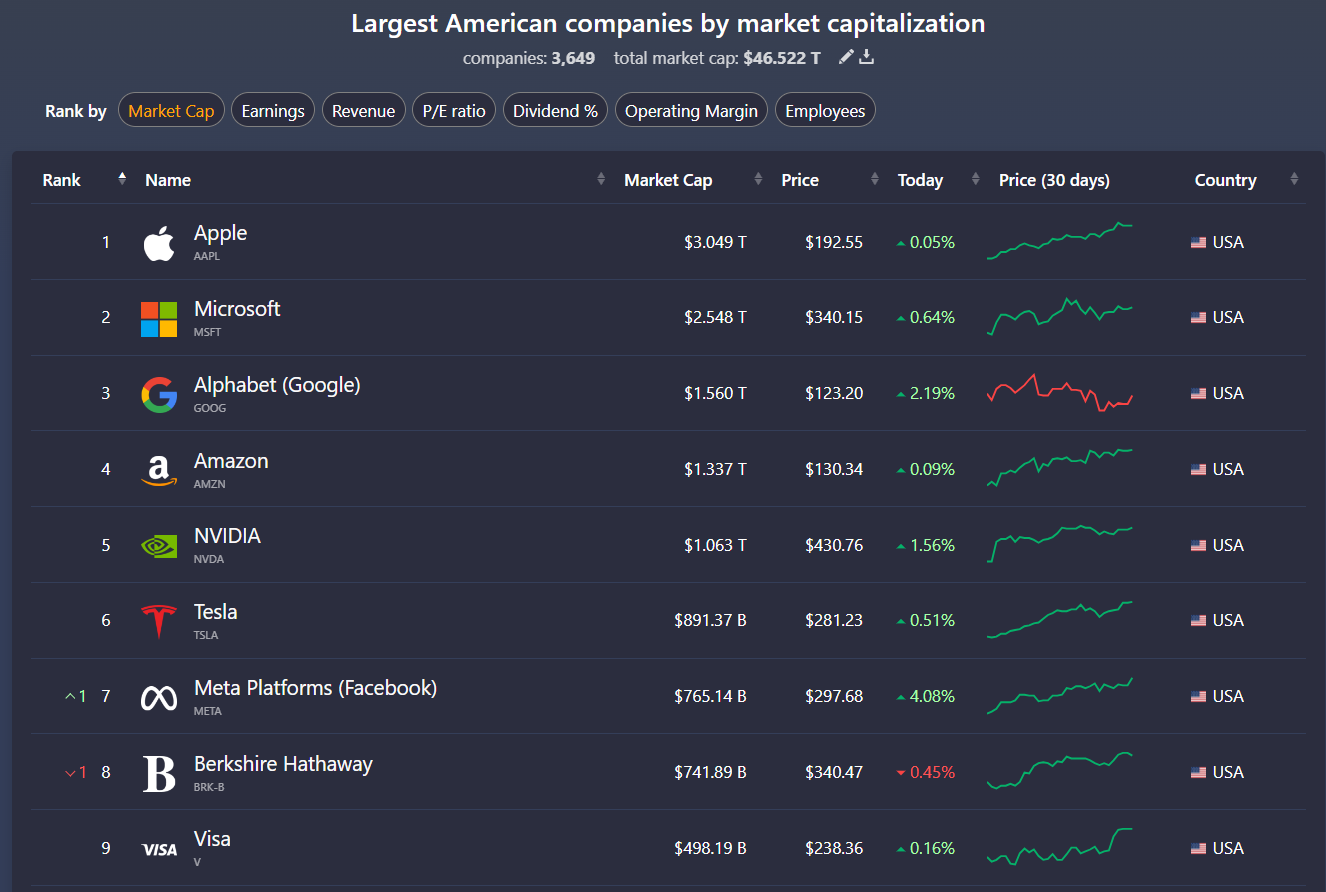The width and height of the screenshot is (1326, 892).
Task: Click the Visa logo icon
Action: [x=159, y=849]
